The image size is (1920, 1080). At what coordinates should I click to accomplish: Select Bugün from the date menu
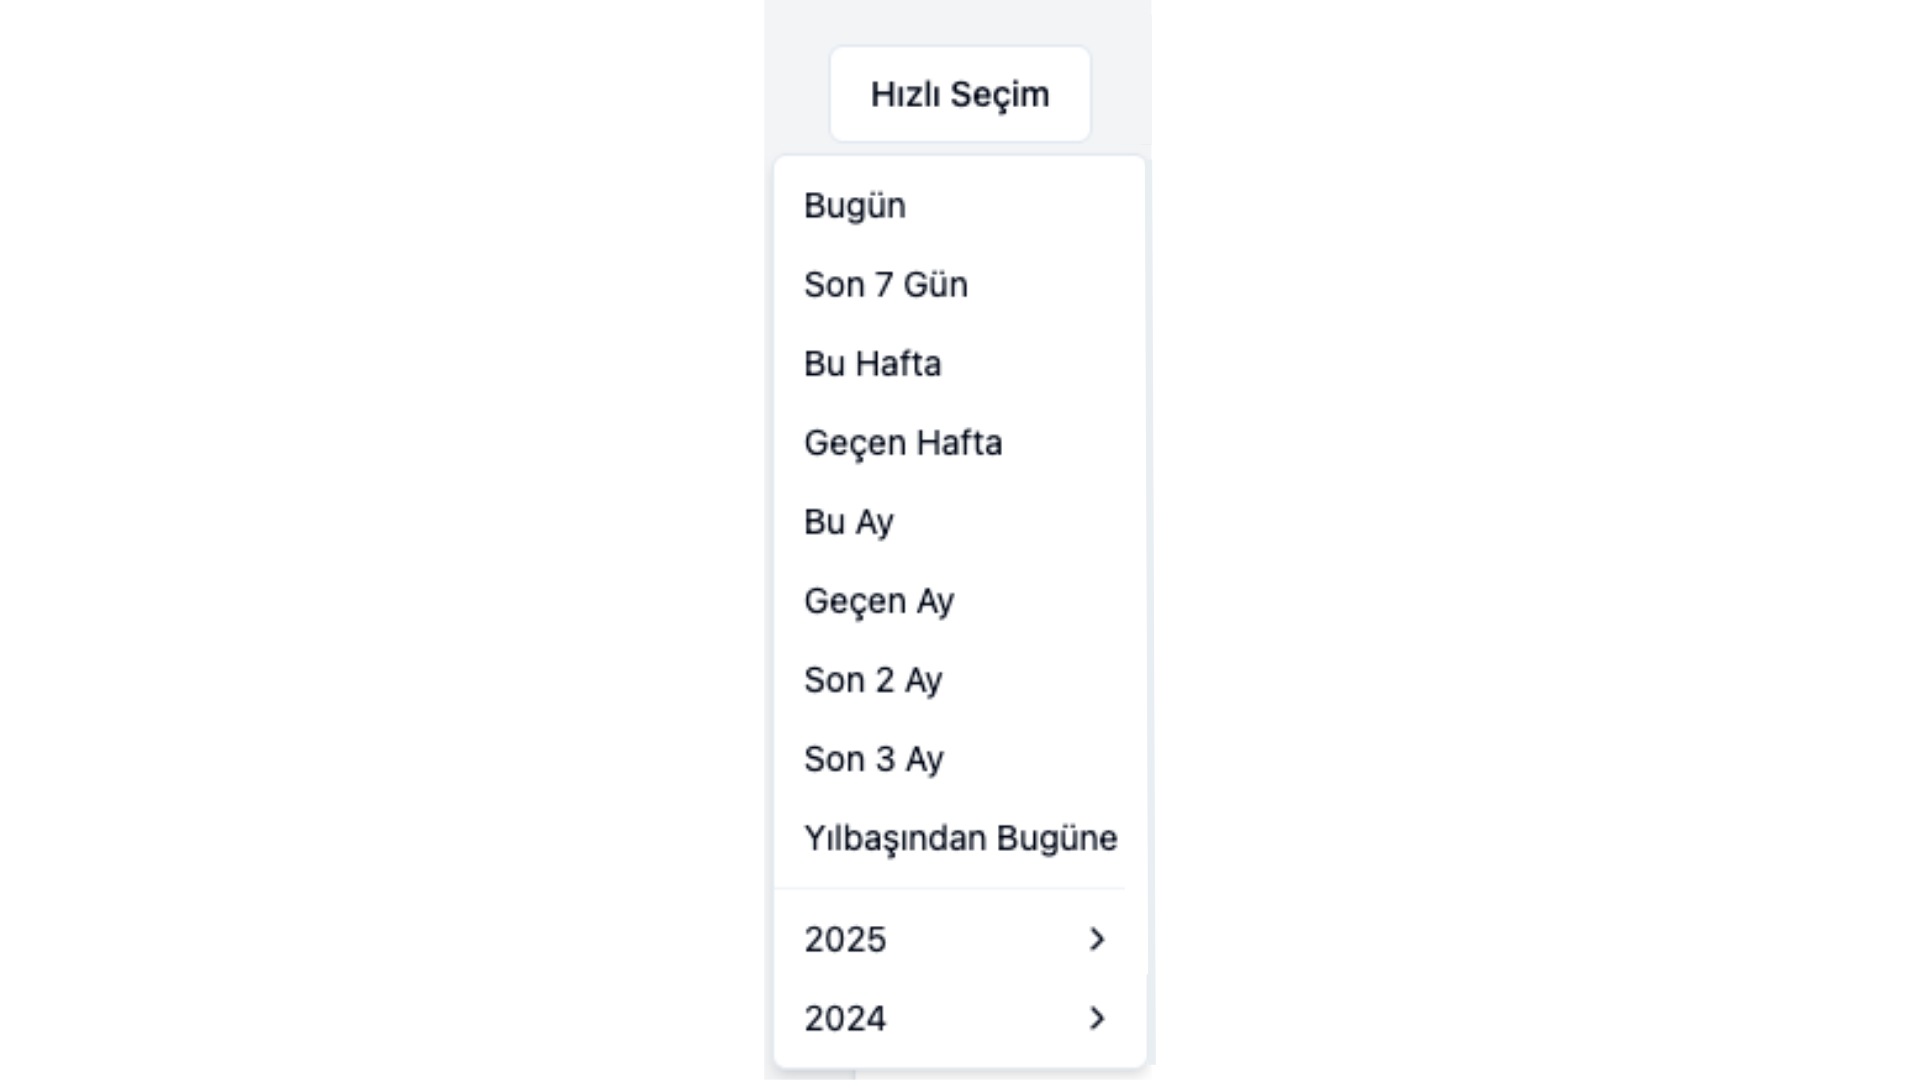pyautogui.click(x=855, y=205)
